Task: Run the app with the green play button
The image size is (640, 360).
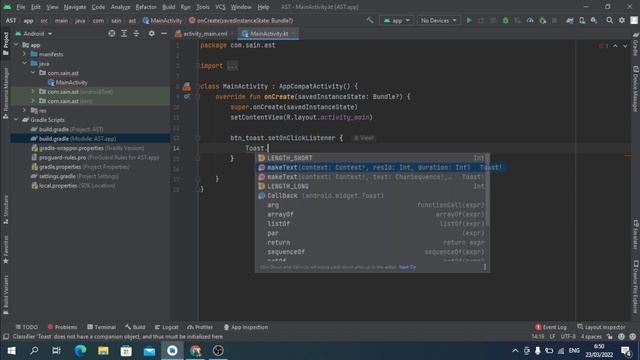Action: [x=469, y=20]
